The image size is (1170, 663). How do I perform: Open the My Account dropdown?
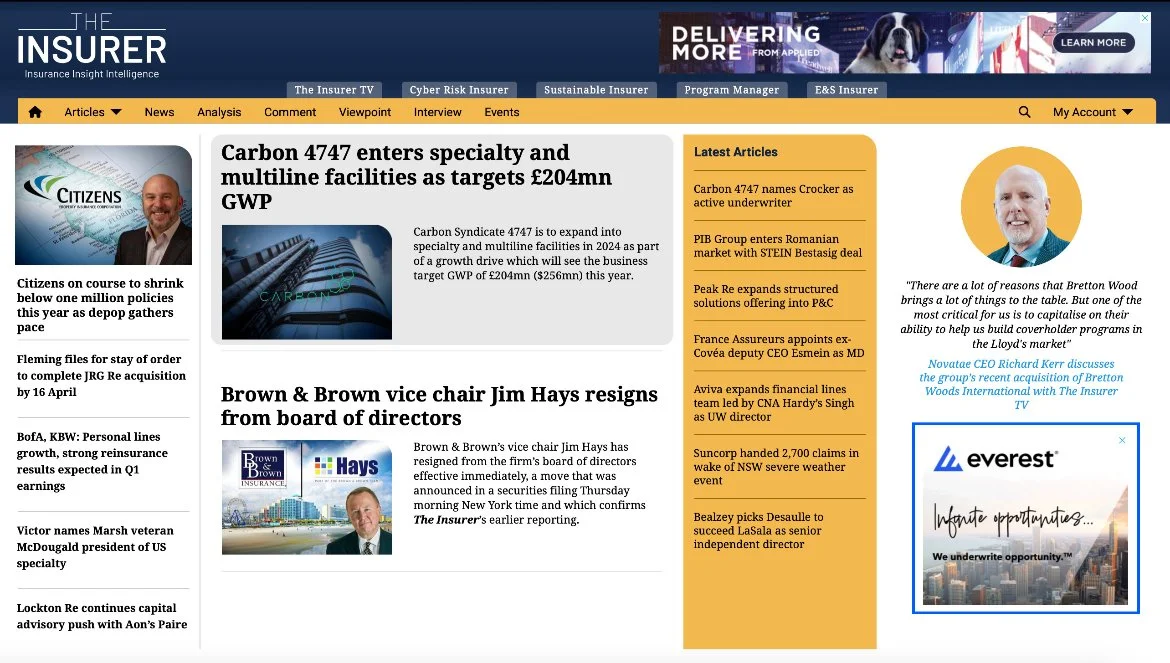coord(1092,112)
